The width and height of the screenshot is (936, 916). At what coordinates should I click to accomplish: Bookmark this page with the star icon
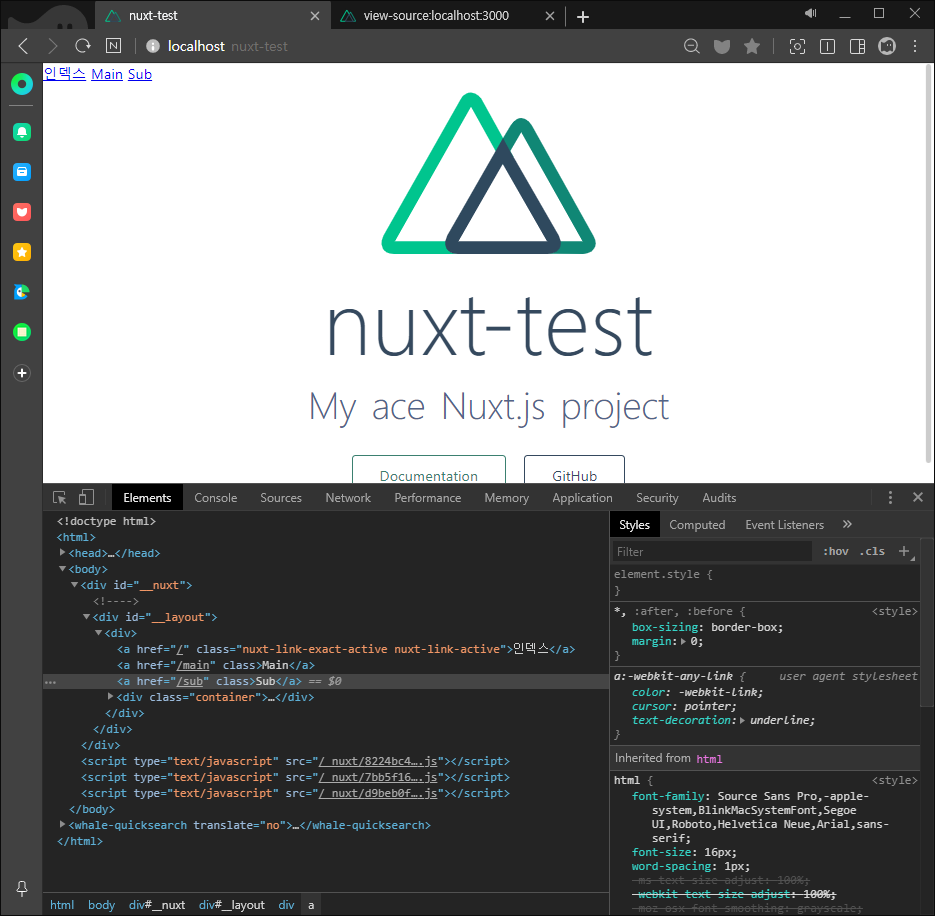click(x=752, y=46)
